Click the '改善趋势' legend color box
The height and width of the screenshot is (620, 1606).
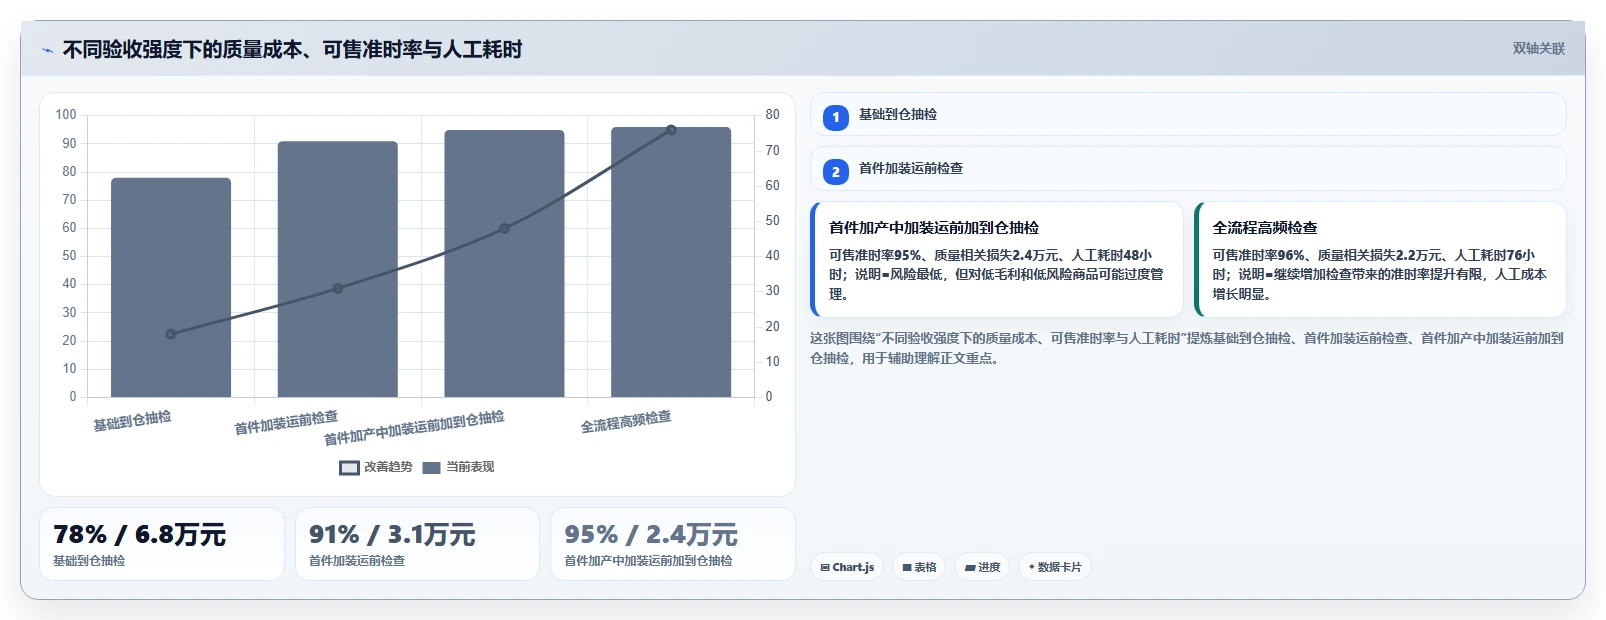[349, 468]
